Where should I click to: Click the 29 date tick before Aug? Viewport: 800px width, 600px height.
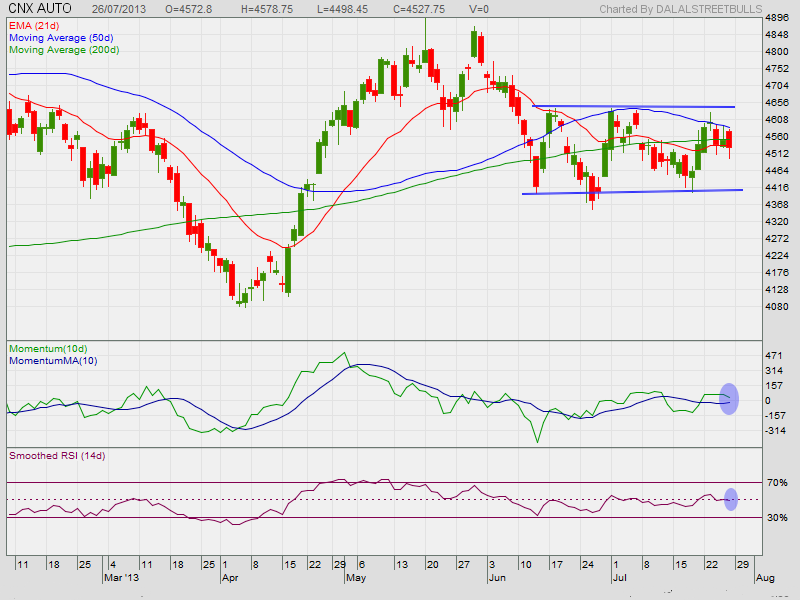[743, 564]
